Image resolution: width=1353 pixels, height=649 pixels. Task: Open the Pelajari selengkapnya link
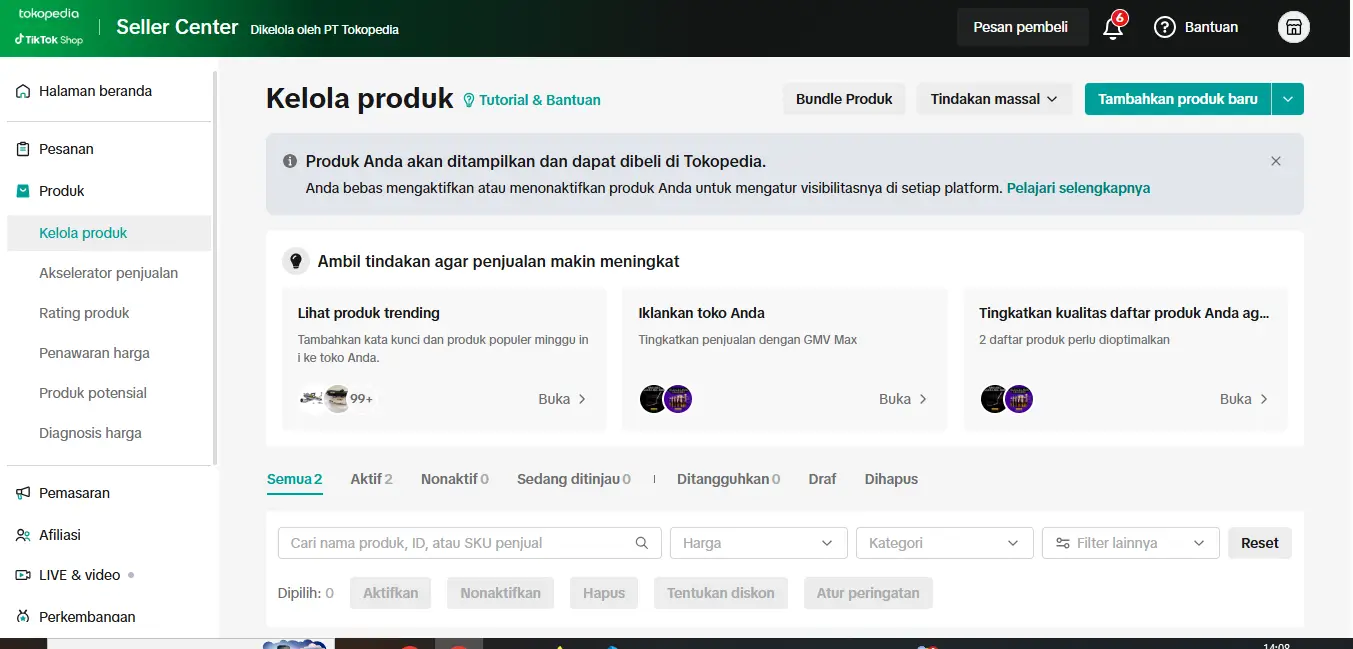tap(1078, 188)
